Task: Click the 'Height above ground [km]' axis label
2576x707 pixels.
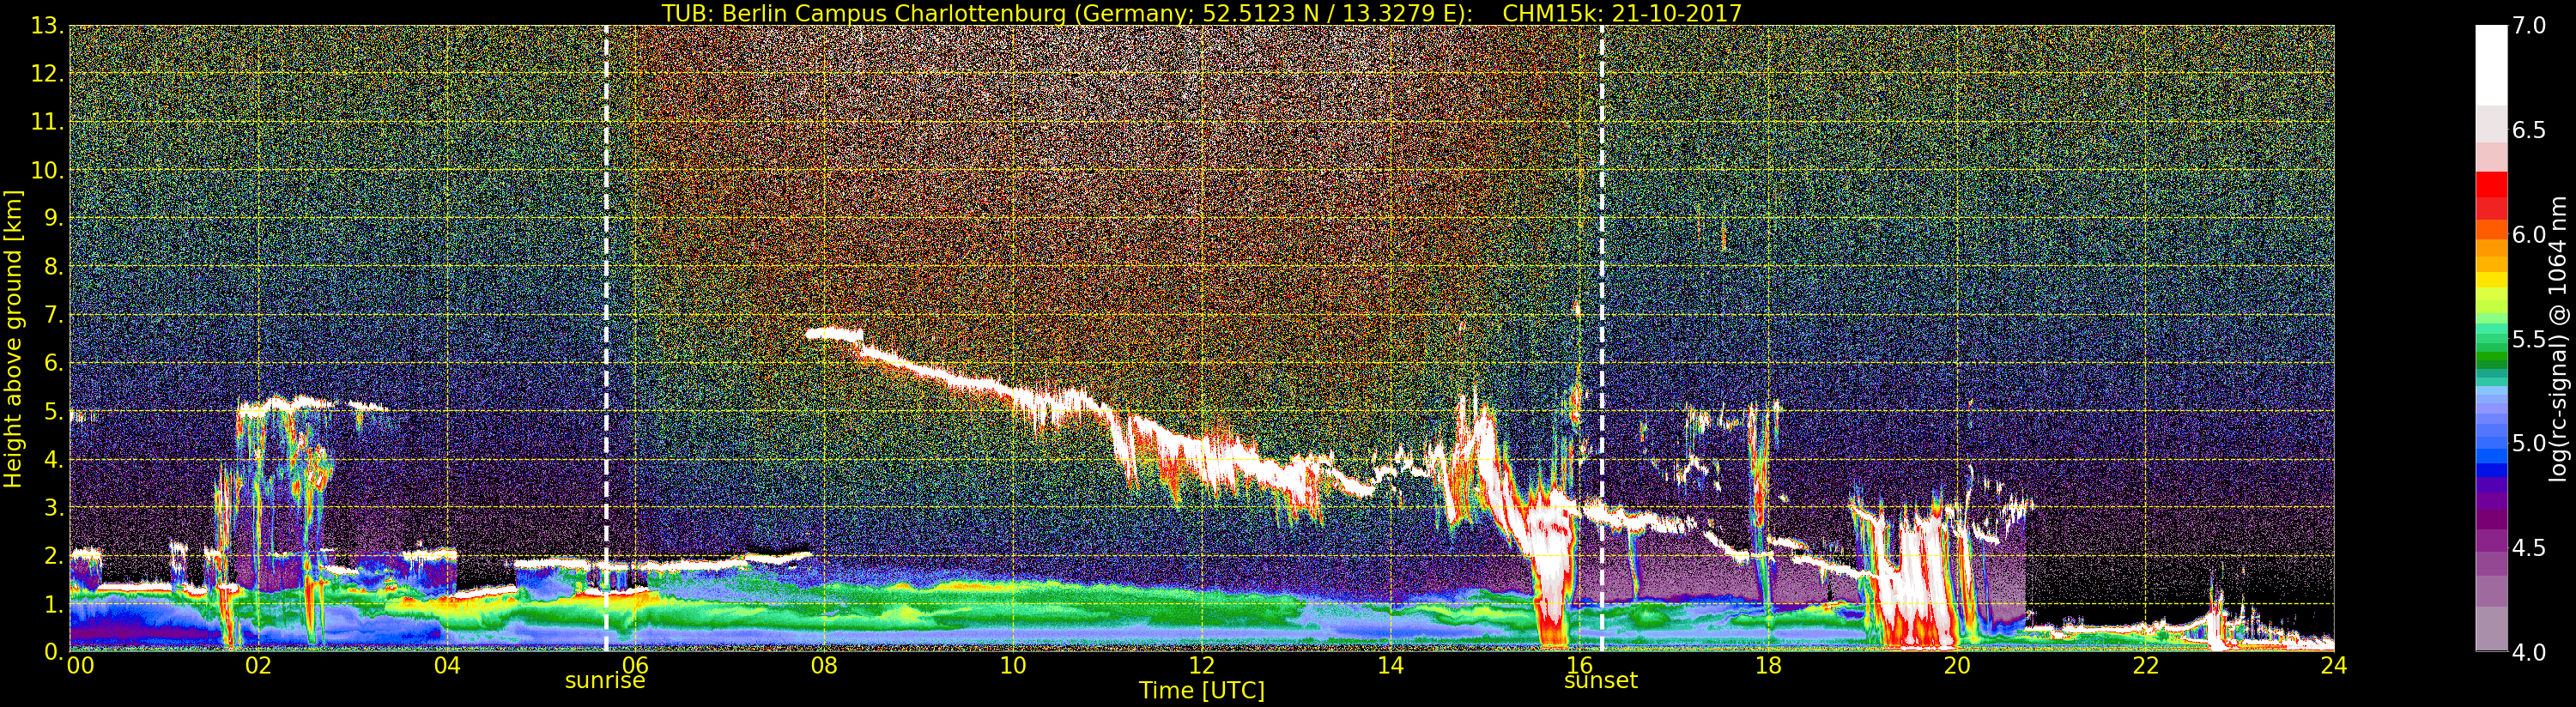Action: [13, 339]
